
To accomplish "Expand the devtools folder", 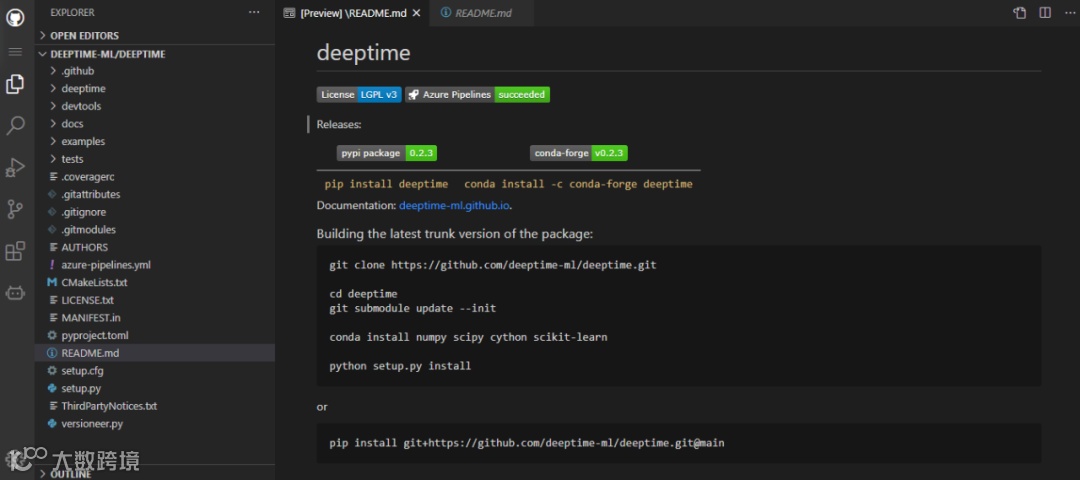I will pos(155,106).
